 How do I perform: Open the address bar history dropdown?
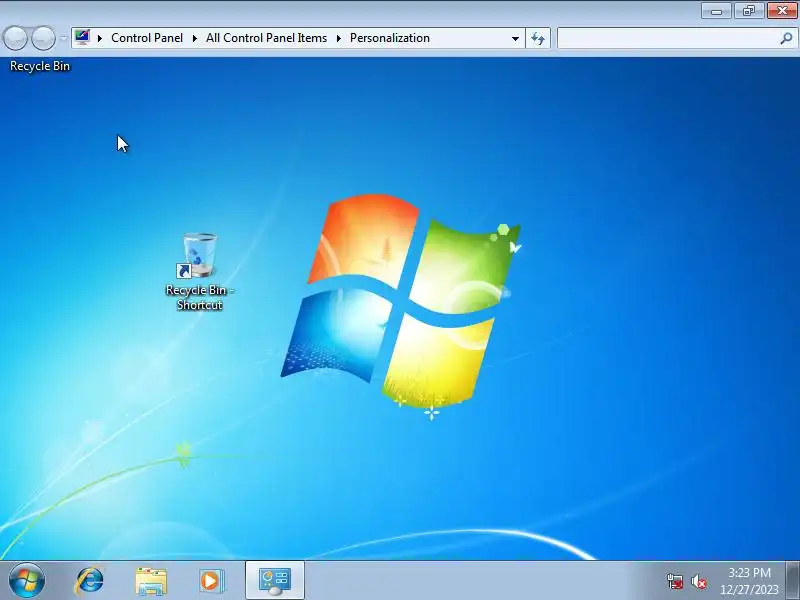515,39
